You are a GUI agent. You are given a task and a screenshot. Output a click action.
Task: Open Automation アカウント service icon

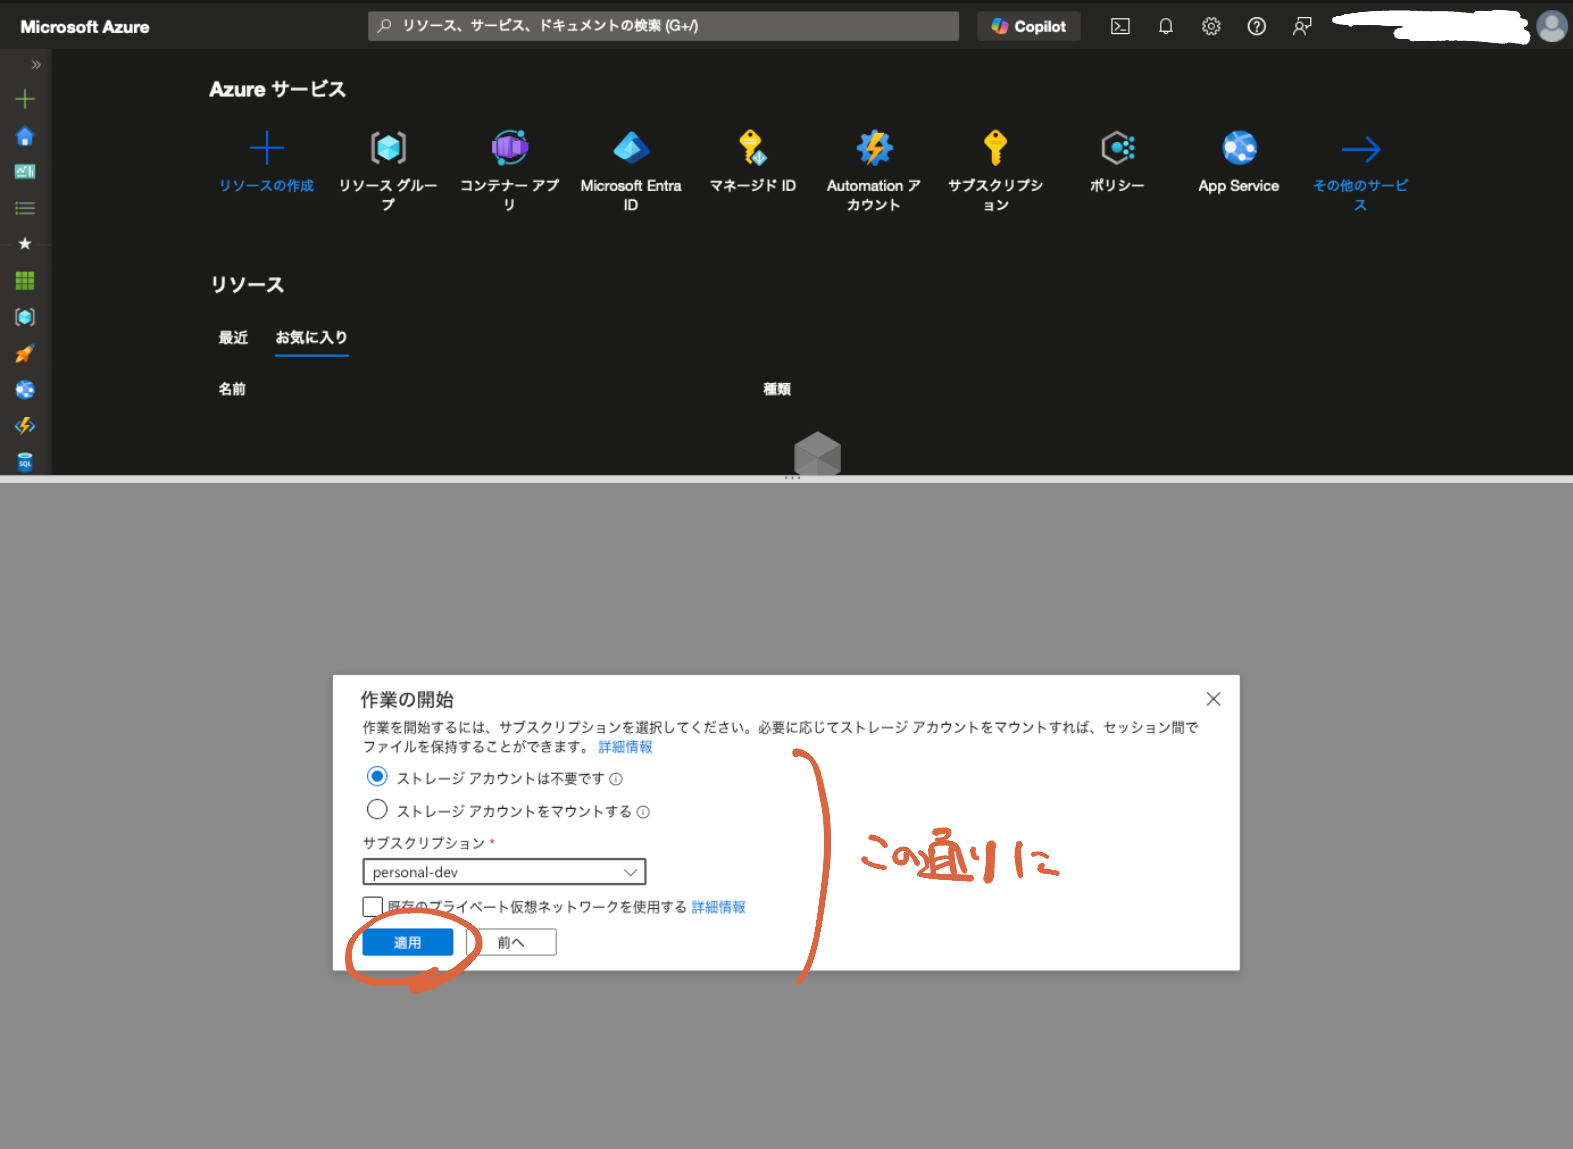click(874, 149)
